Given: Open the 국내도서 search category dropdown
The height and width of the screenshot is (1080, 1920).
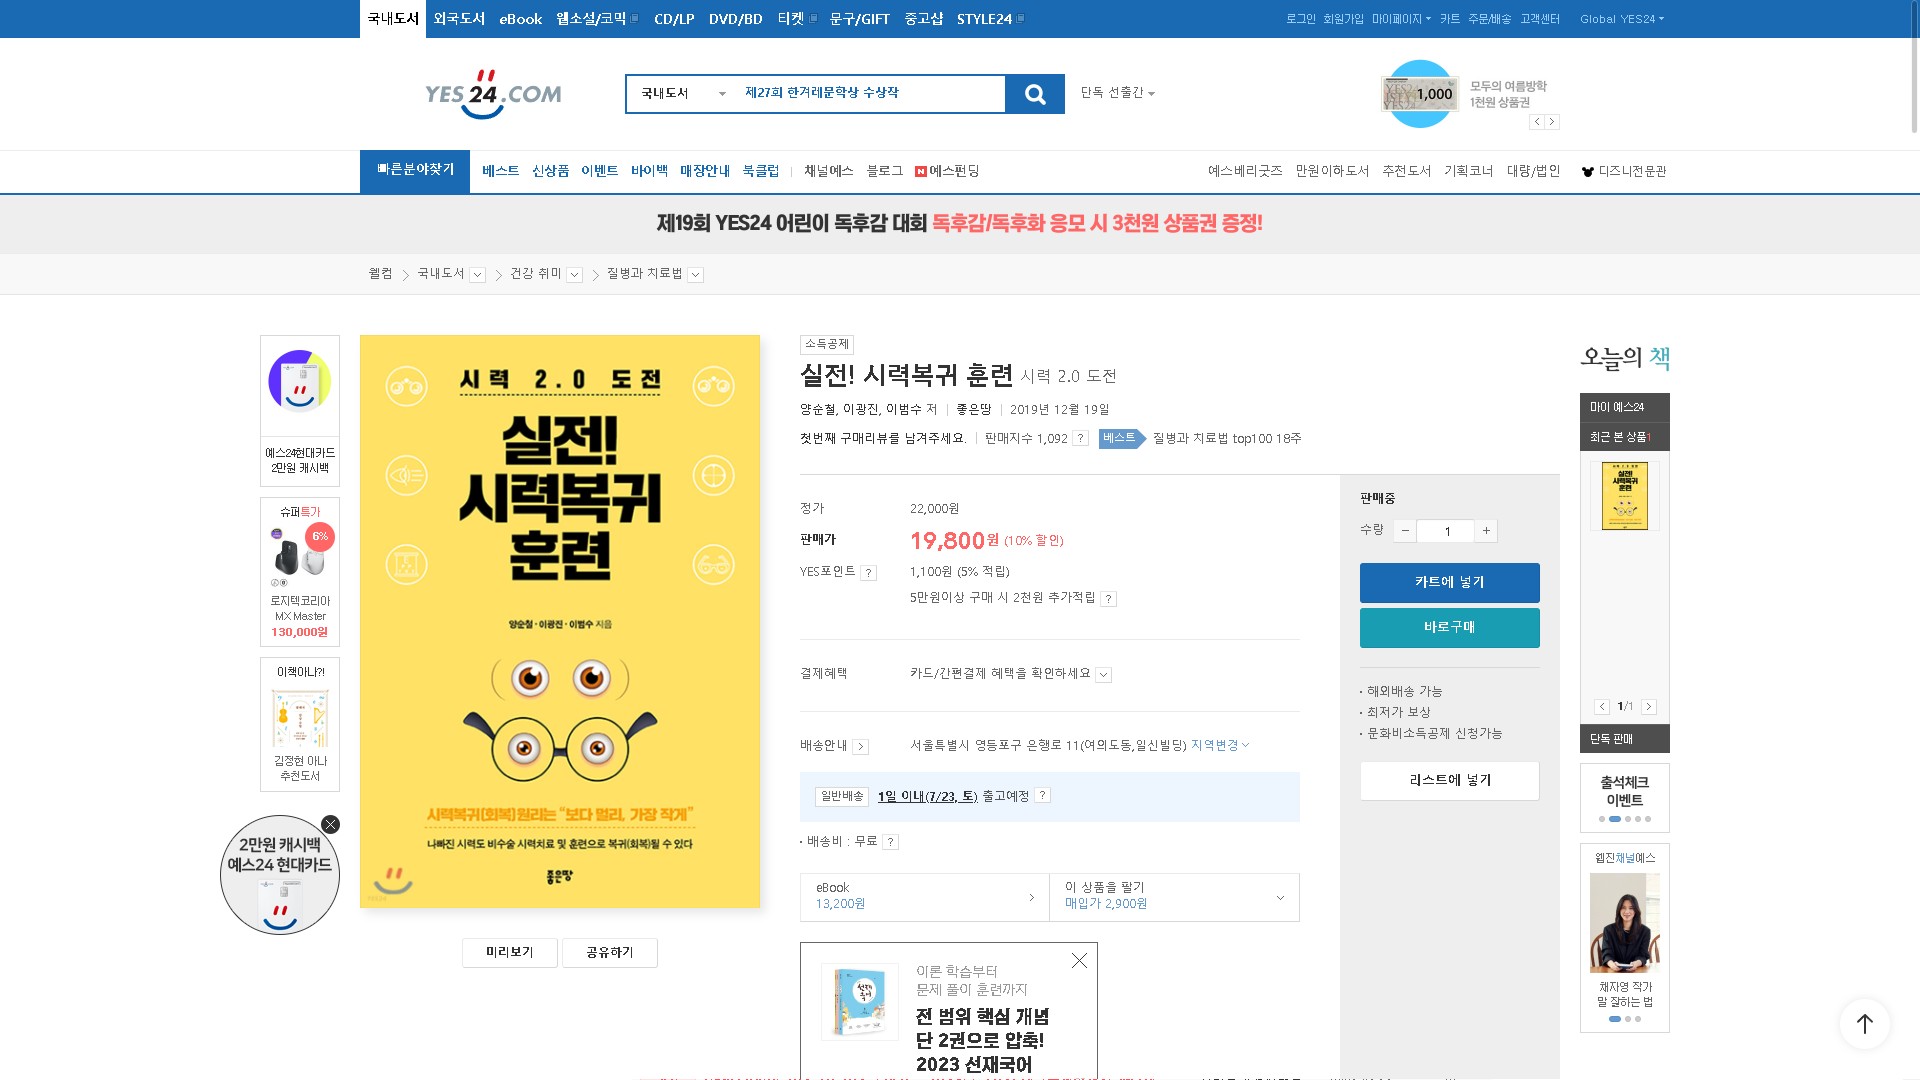Looking at the screenshot, I should pos(683,94).
